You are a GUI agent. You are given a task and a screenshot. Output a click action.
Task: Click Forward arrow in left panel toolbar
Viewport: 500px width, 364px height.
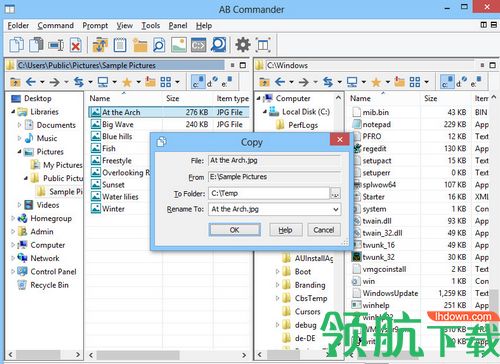55,82
